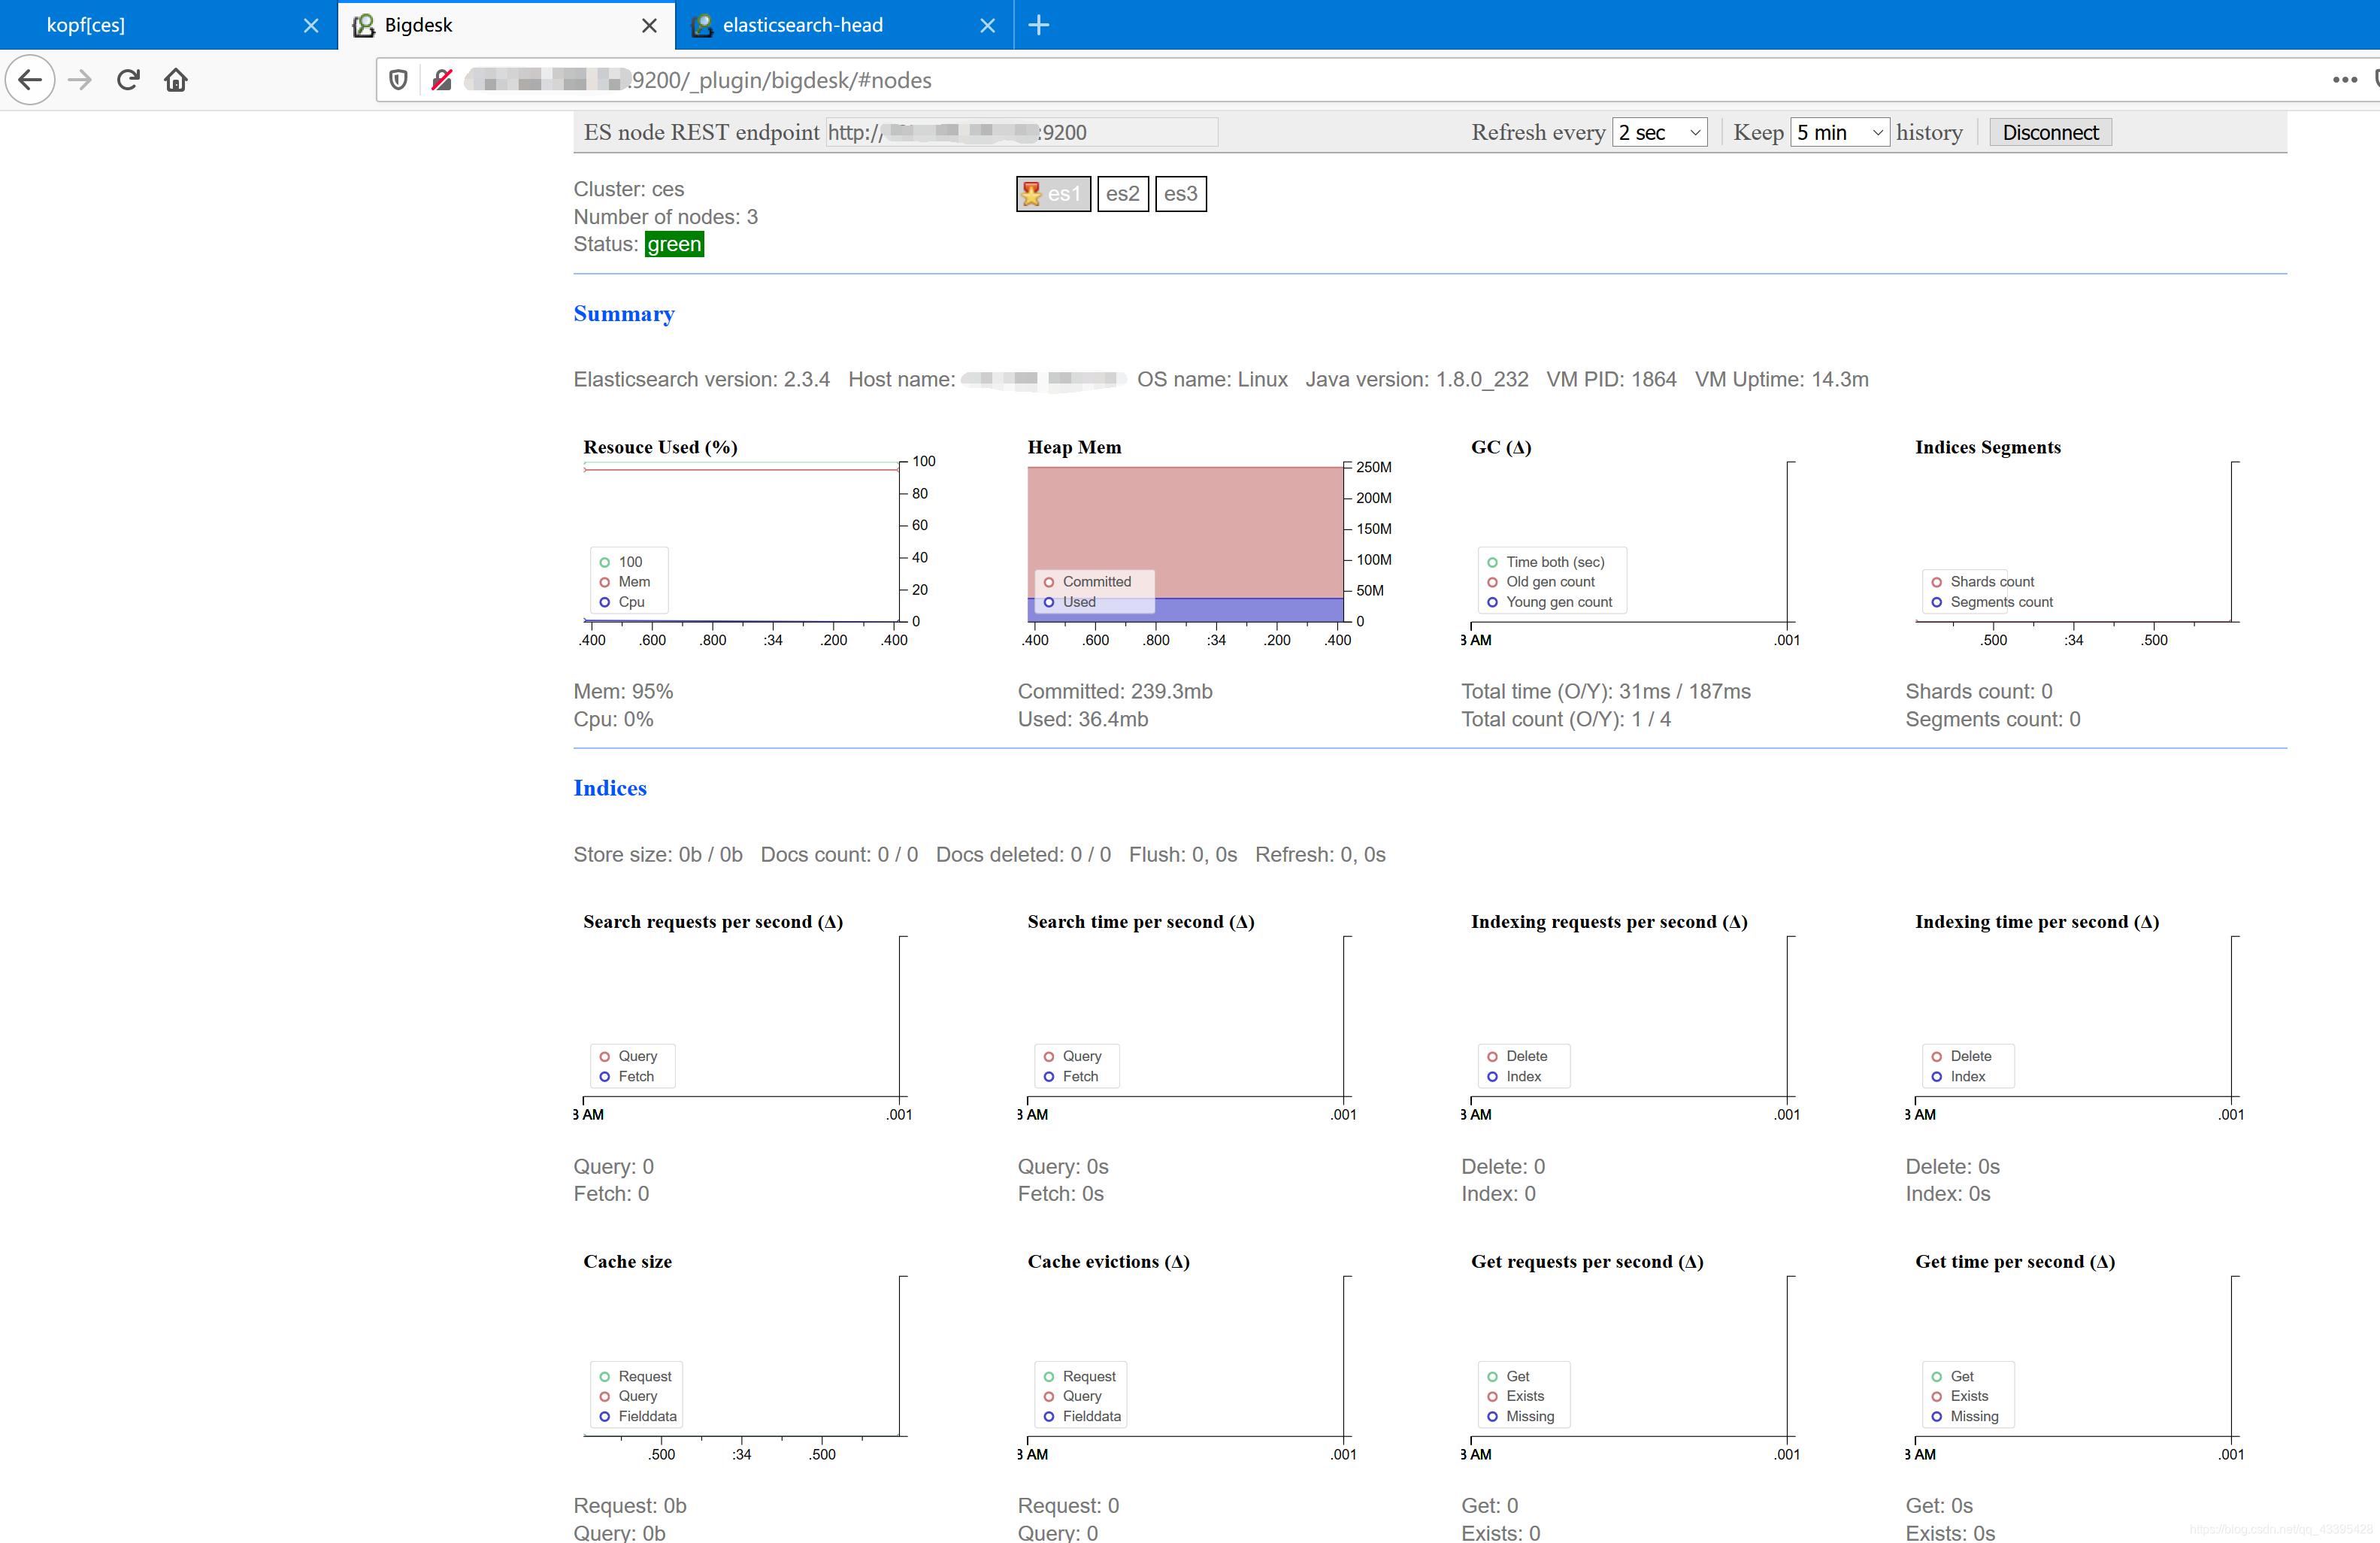Click the 'Refresh: 0, 0s' text
2380x1543 pixels.
point(1321,854)
